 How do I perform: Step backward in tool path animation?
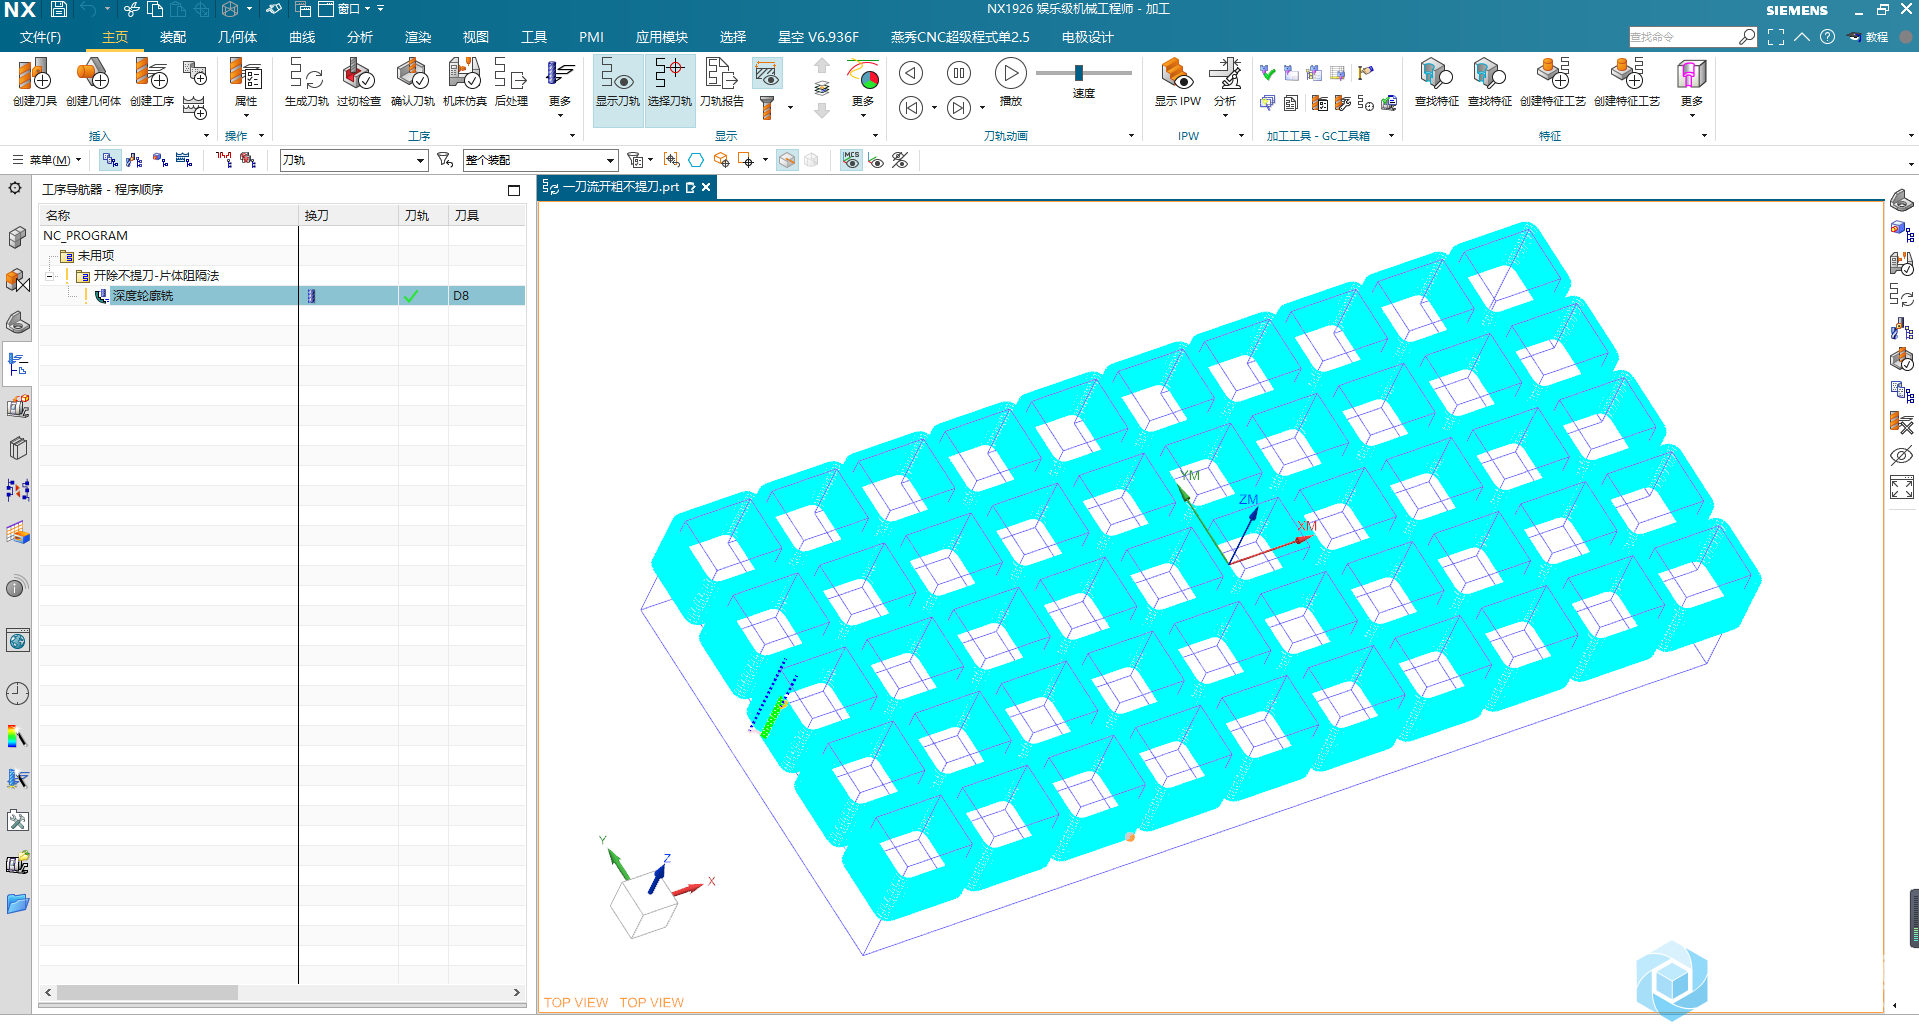click(x=911, y=73)
